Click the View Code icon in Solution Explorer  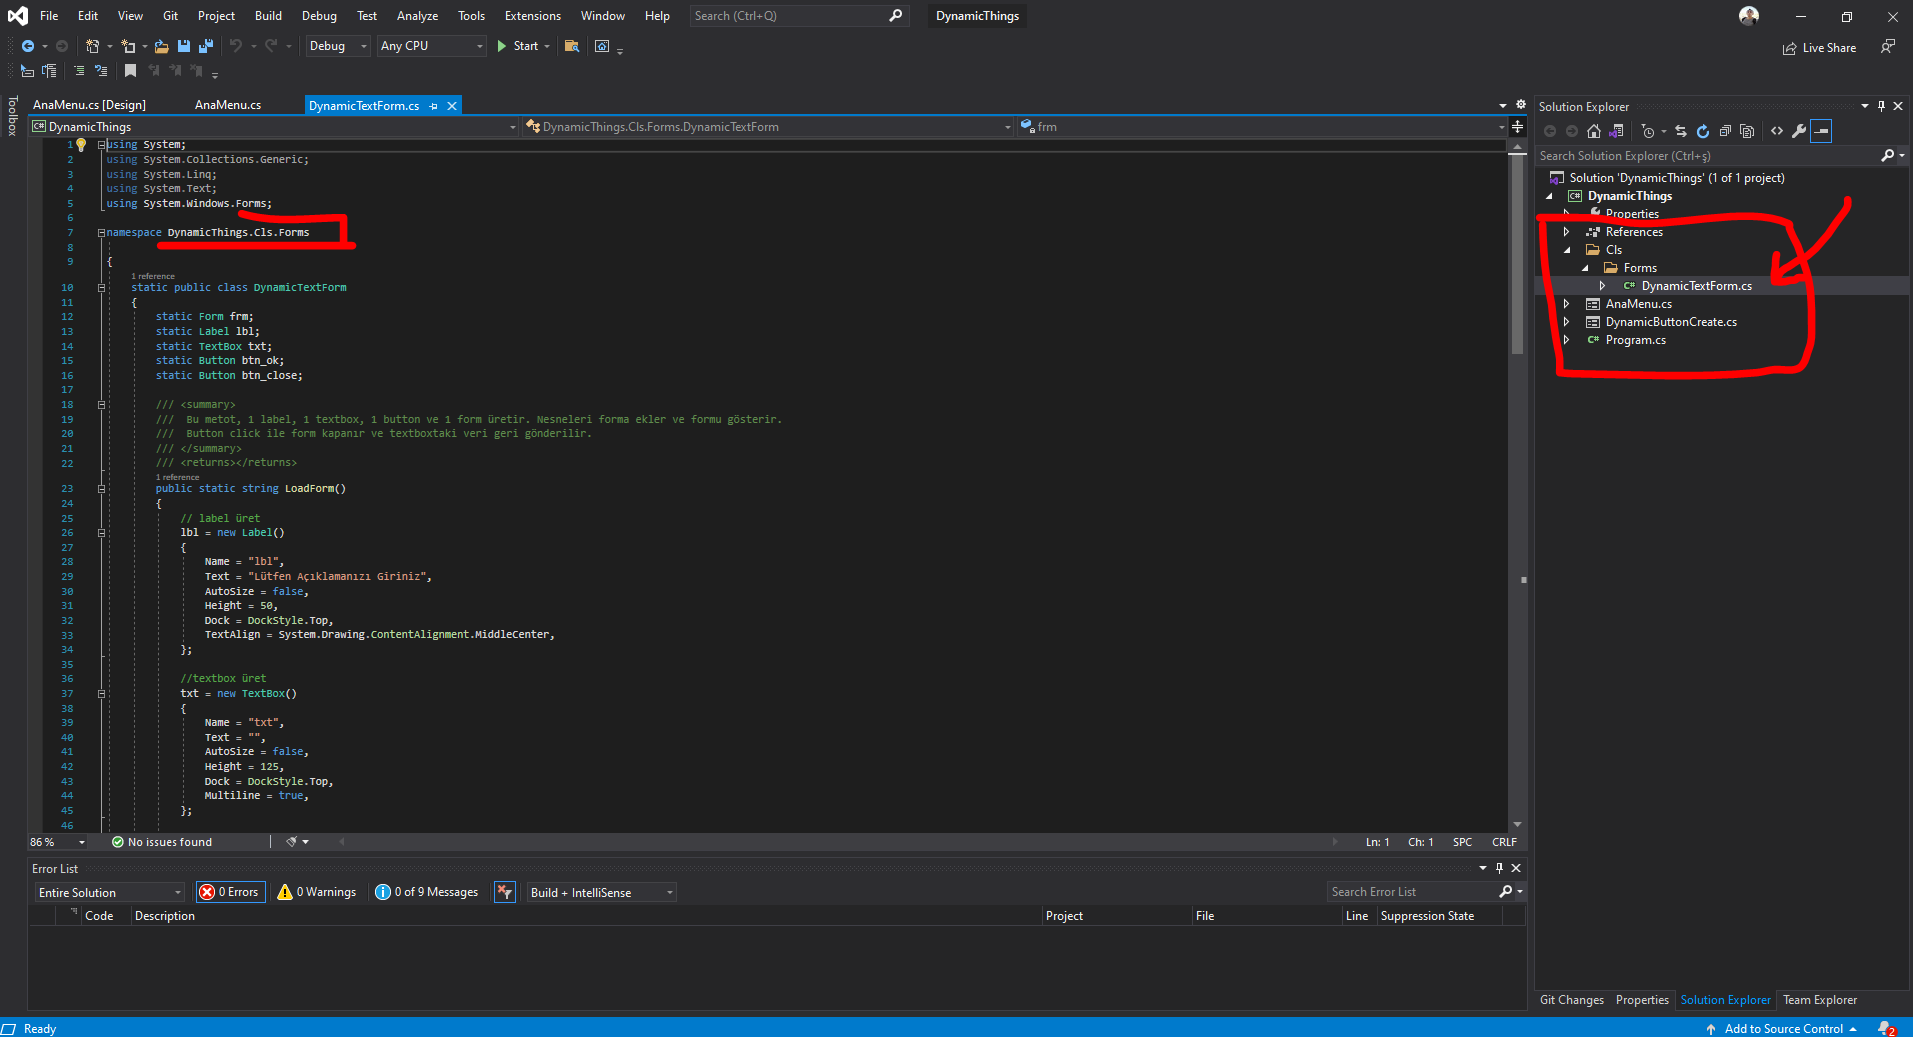(1777, 131)
